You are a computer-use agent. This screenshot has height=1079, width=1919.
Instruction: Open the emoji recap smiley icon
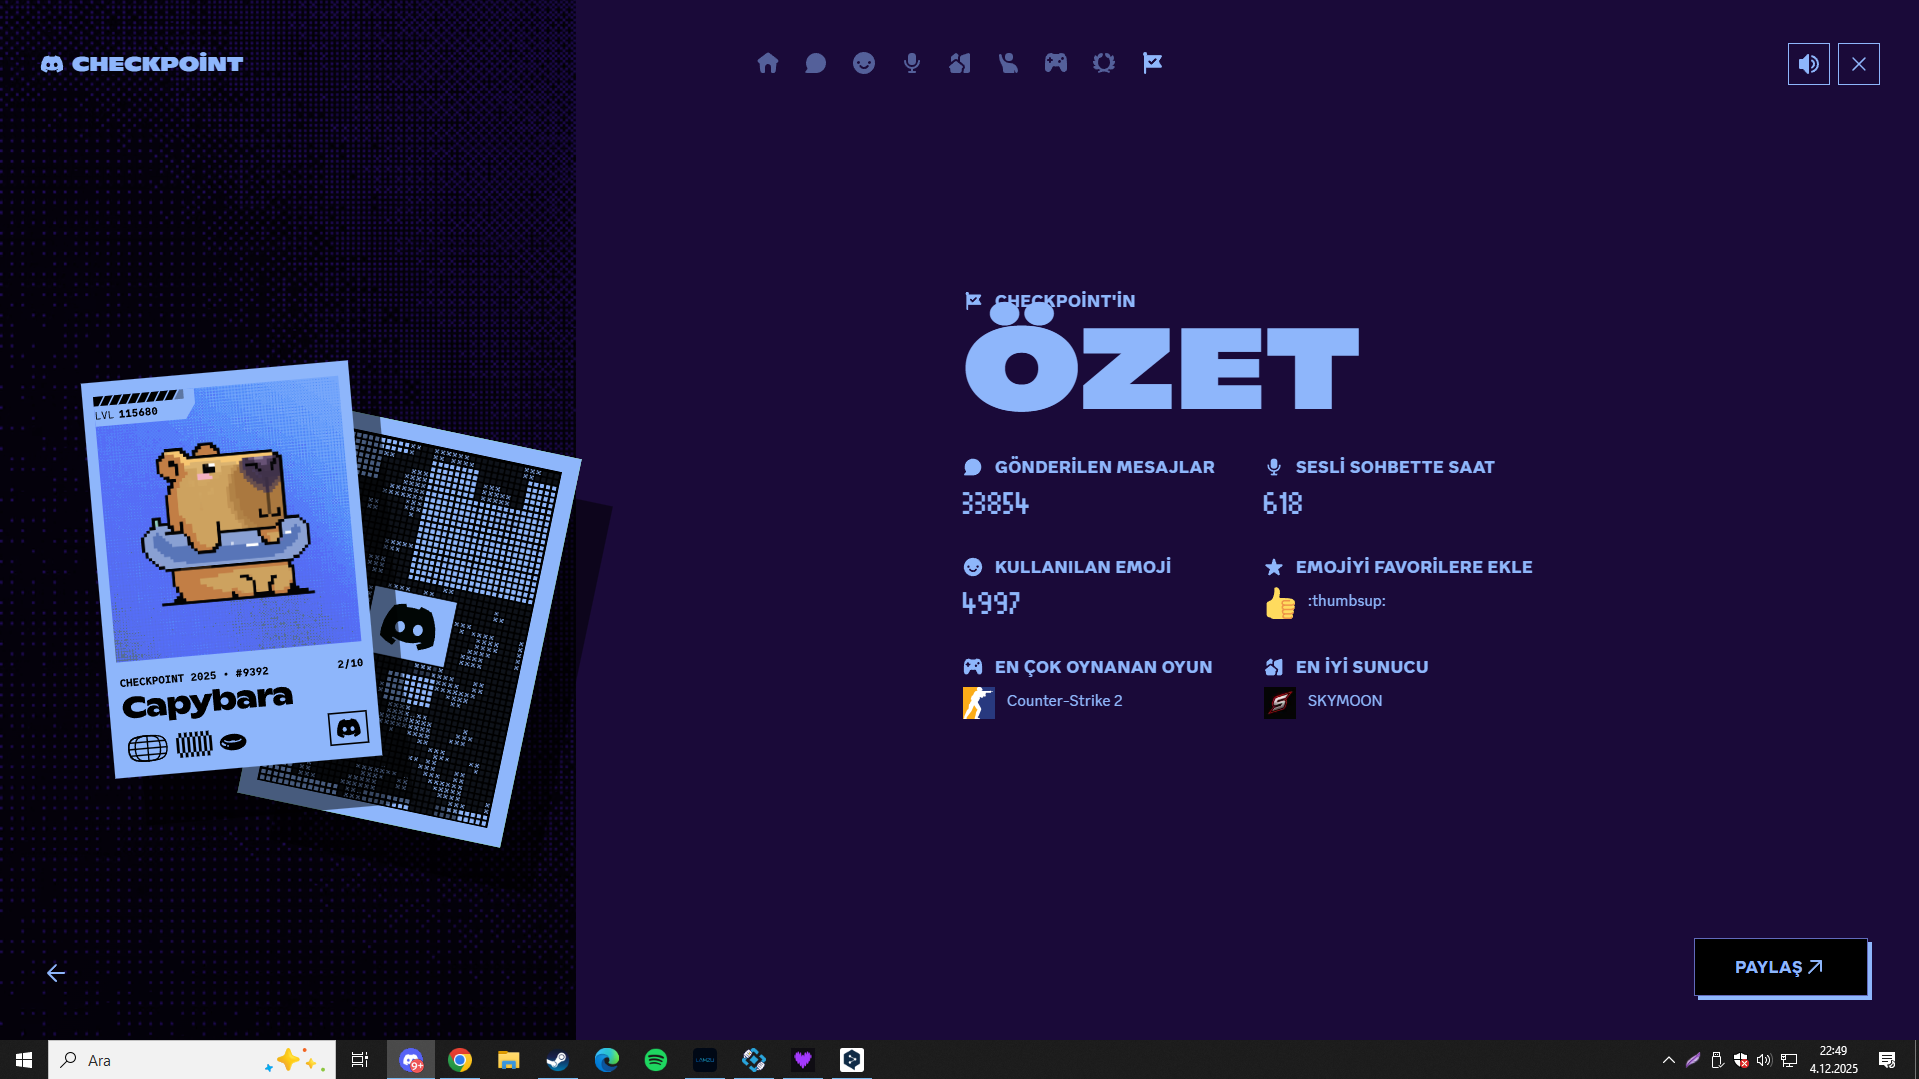(863, 63)
